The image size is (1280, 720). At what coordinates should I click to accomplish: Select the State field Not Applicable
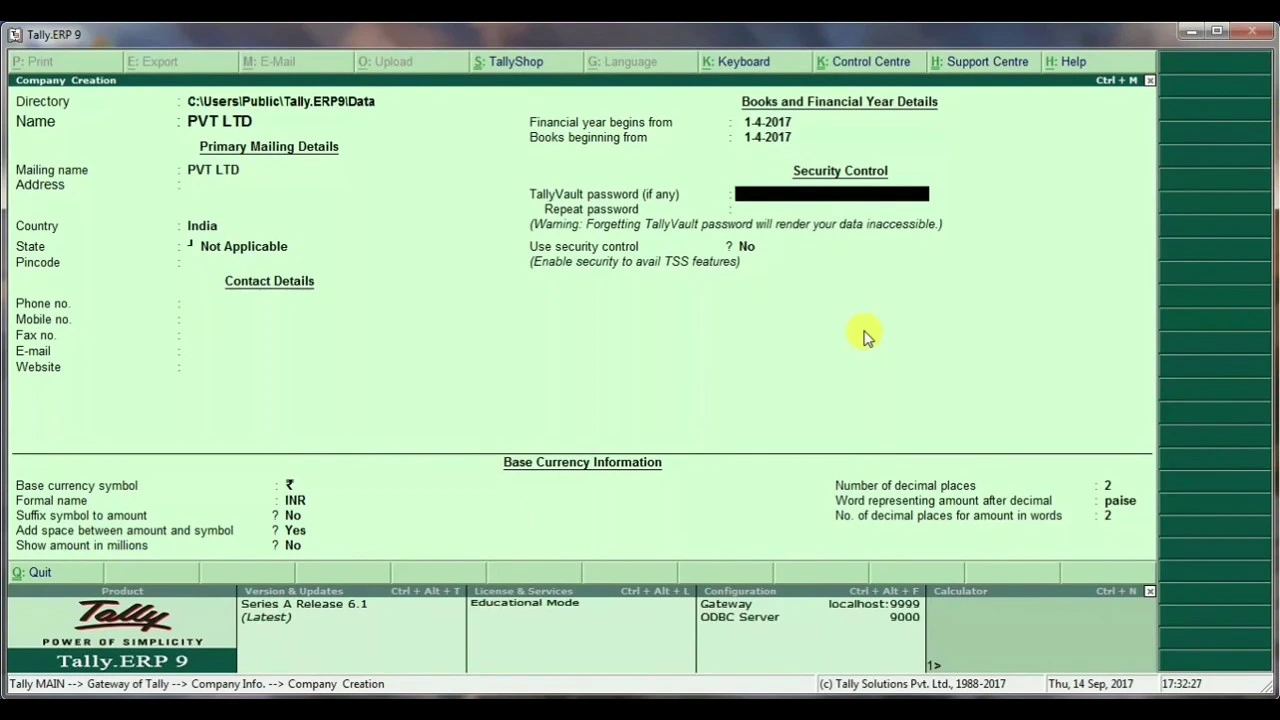pos(243,246)
